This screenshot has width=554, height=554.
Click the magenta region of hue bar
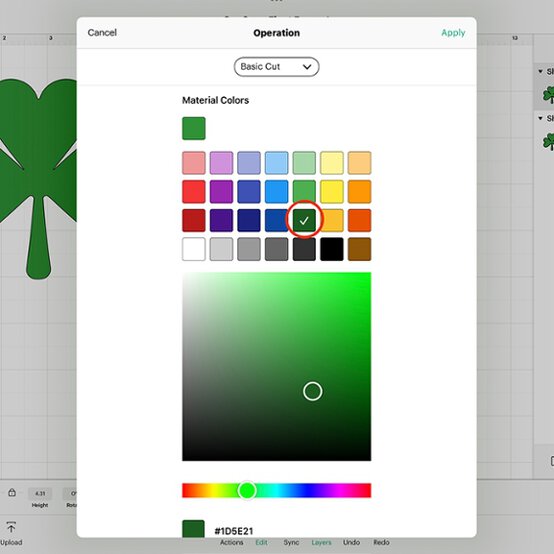[x=341, y=490]
